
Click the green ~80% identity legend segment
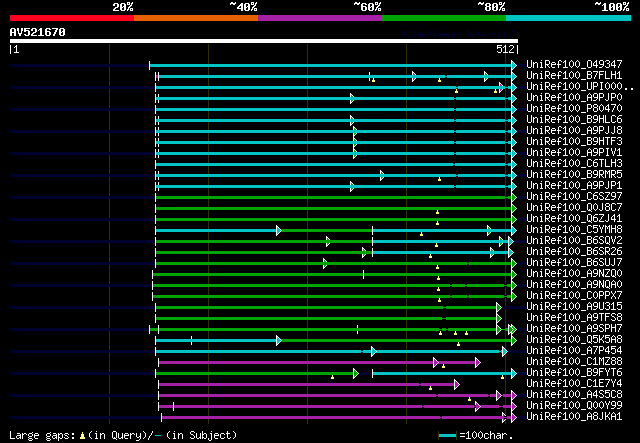pyautogui.click(x=444, y=18)
